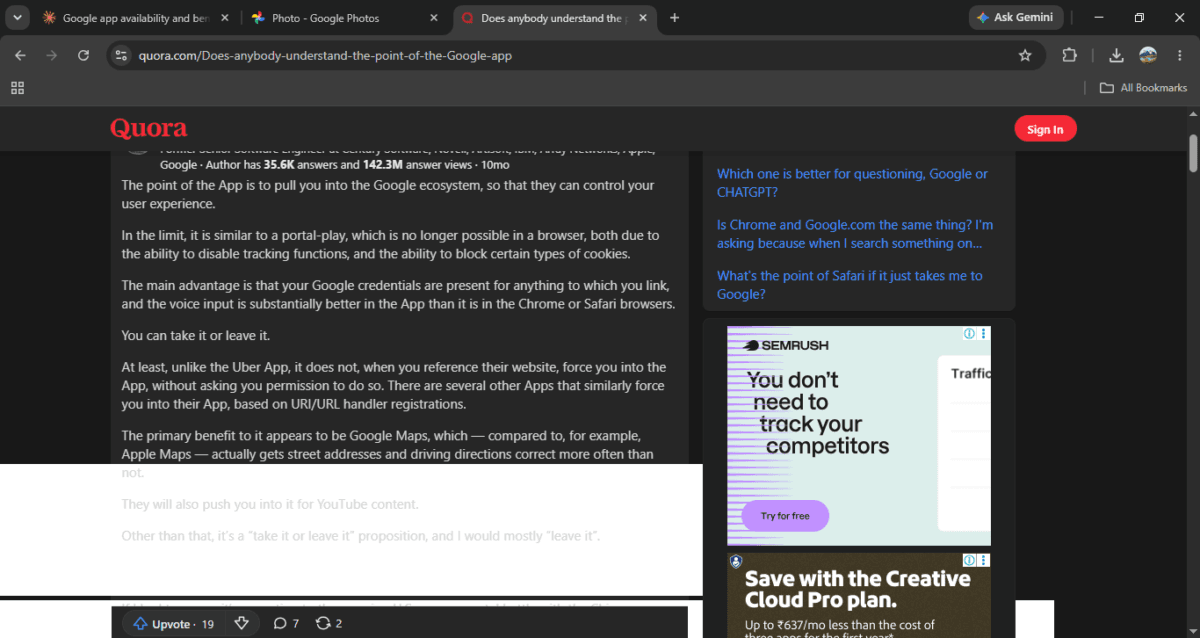Click Creative Cloud ad info icon
The width and height of the screenshot is (1200, 638).
pyautogui.click(x=968, y=561)
